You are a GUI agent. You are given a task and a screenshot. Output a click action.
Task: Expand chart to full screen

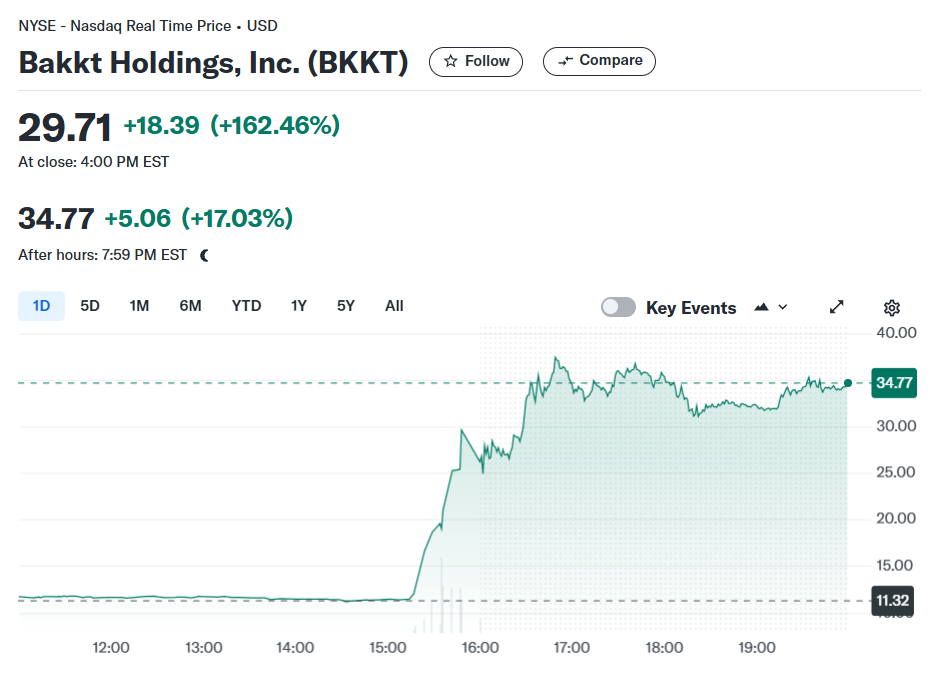837,307
